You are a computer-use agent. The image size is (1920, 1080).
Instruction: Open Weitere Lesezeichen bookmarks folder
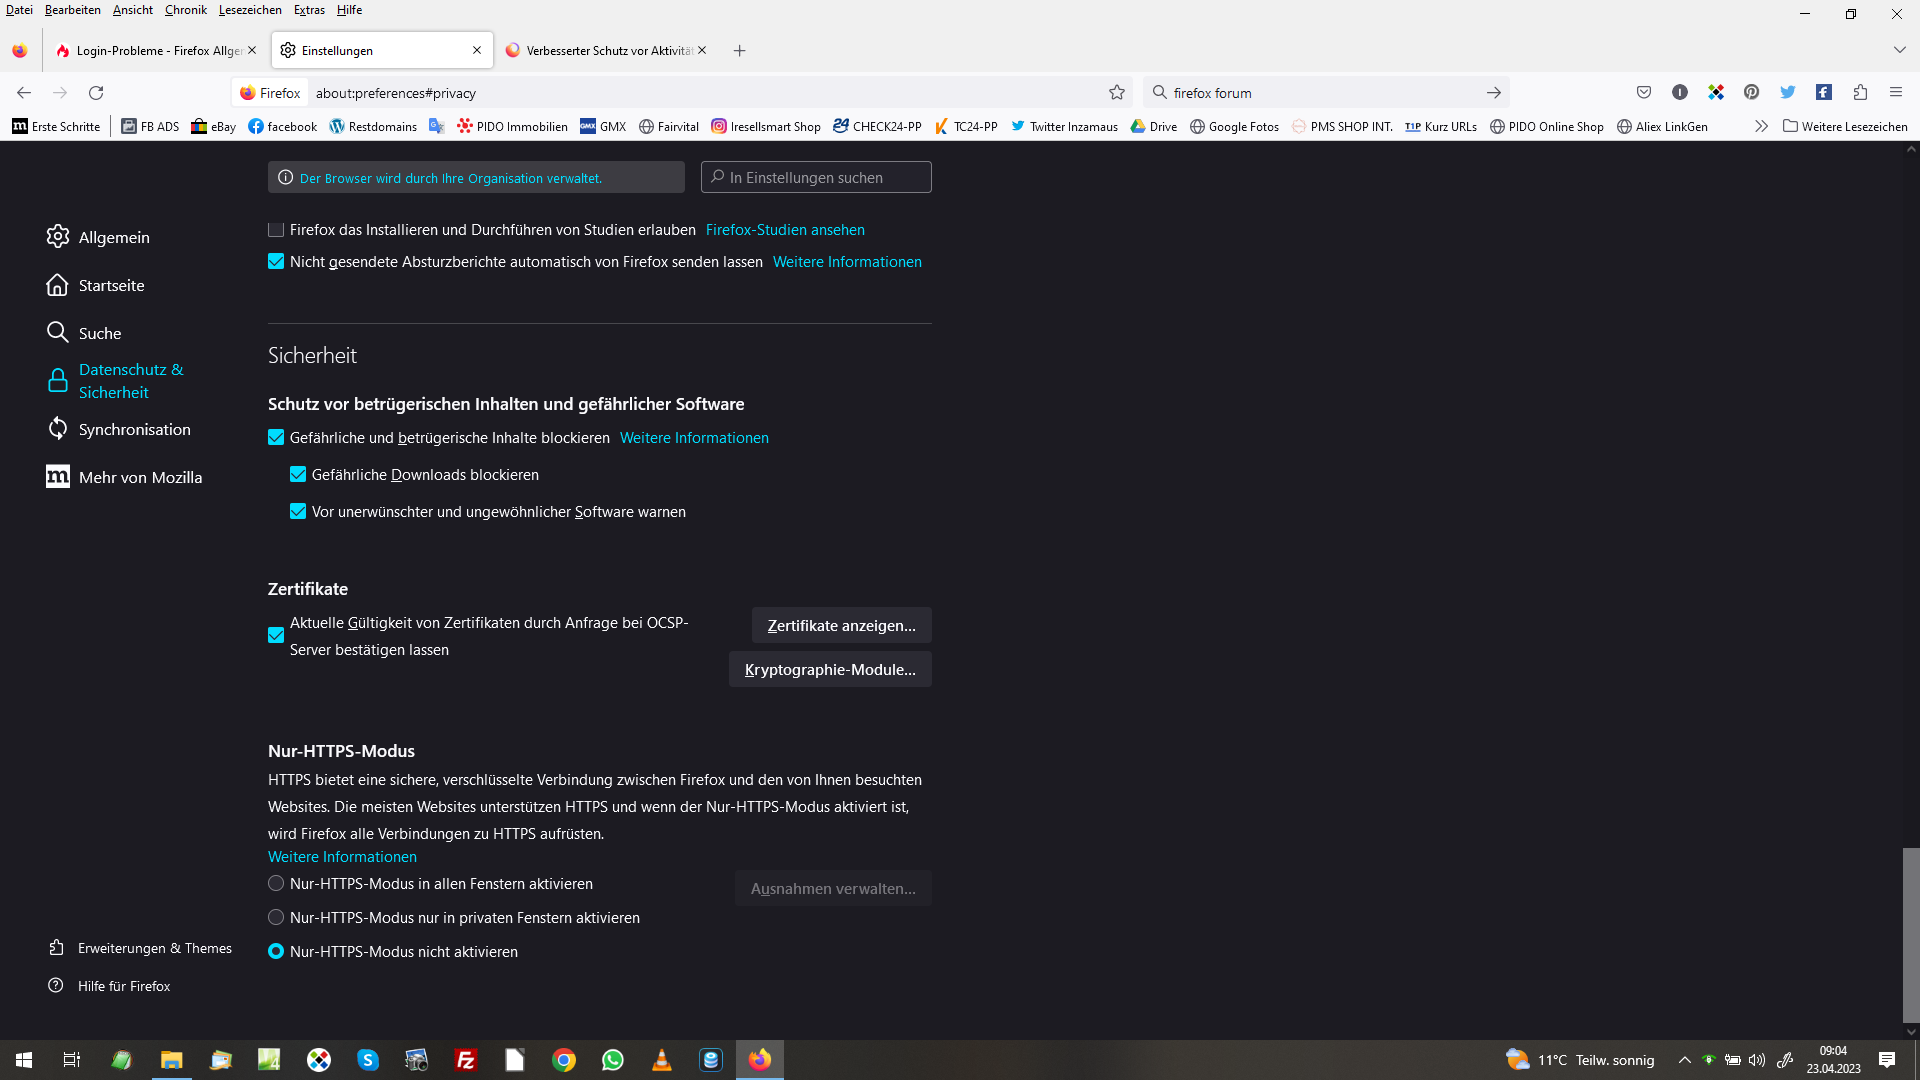click(1845, 126)
